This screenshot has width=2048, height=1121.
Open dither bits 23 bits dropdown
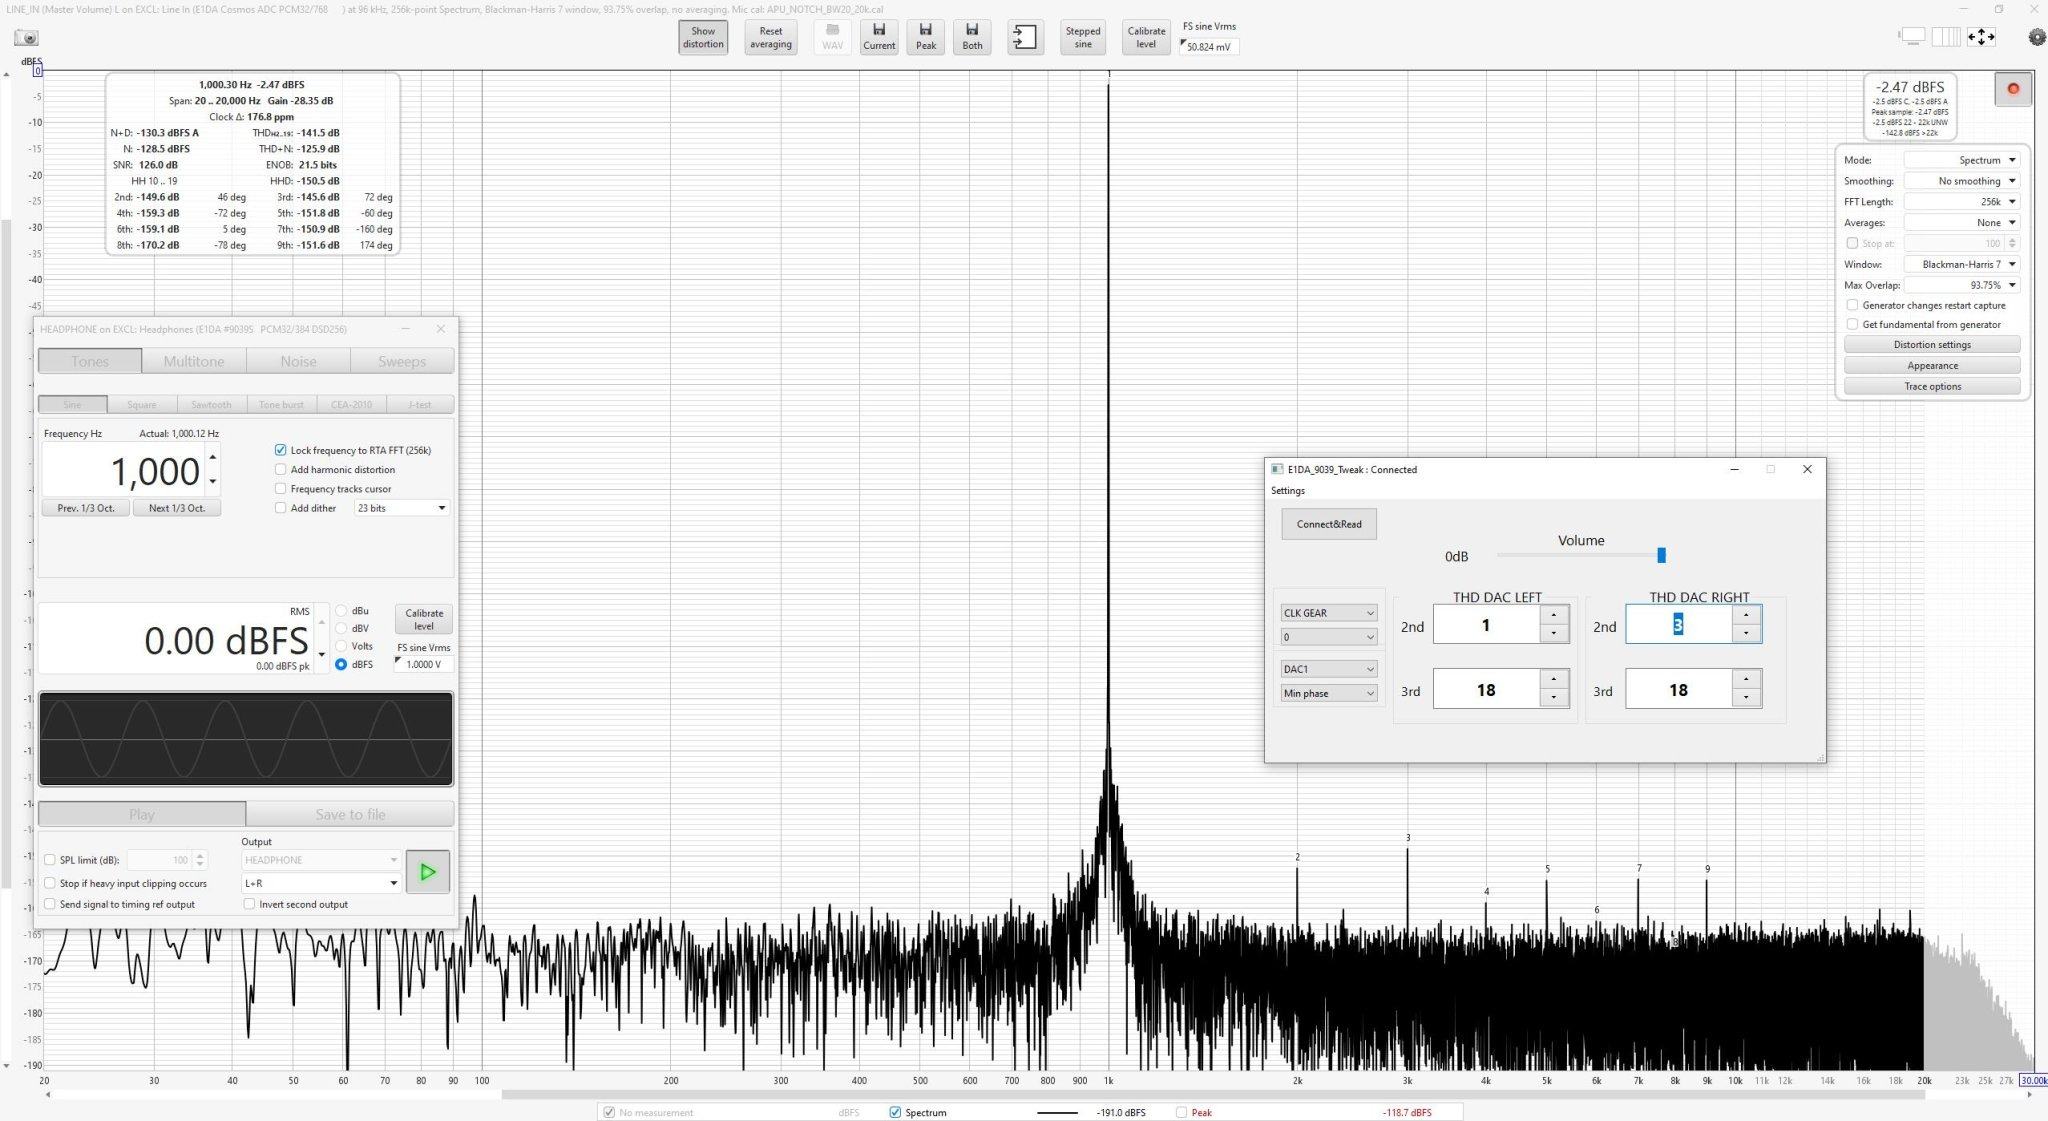(x=402, y=508)
